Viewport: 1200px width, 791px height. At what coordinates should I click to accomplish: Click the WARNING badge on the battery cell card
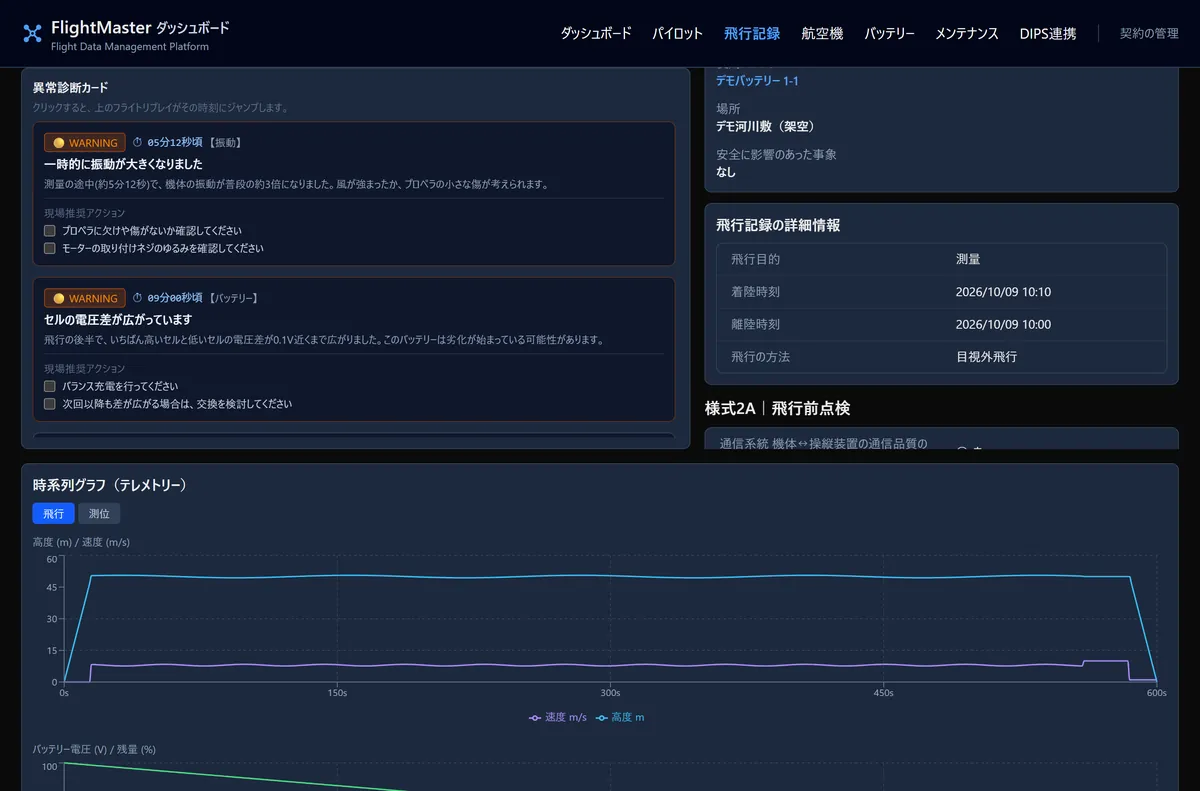pos(85,298)
